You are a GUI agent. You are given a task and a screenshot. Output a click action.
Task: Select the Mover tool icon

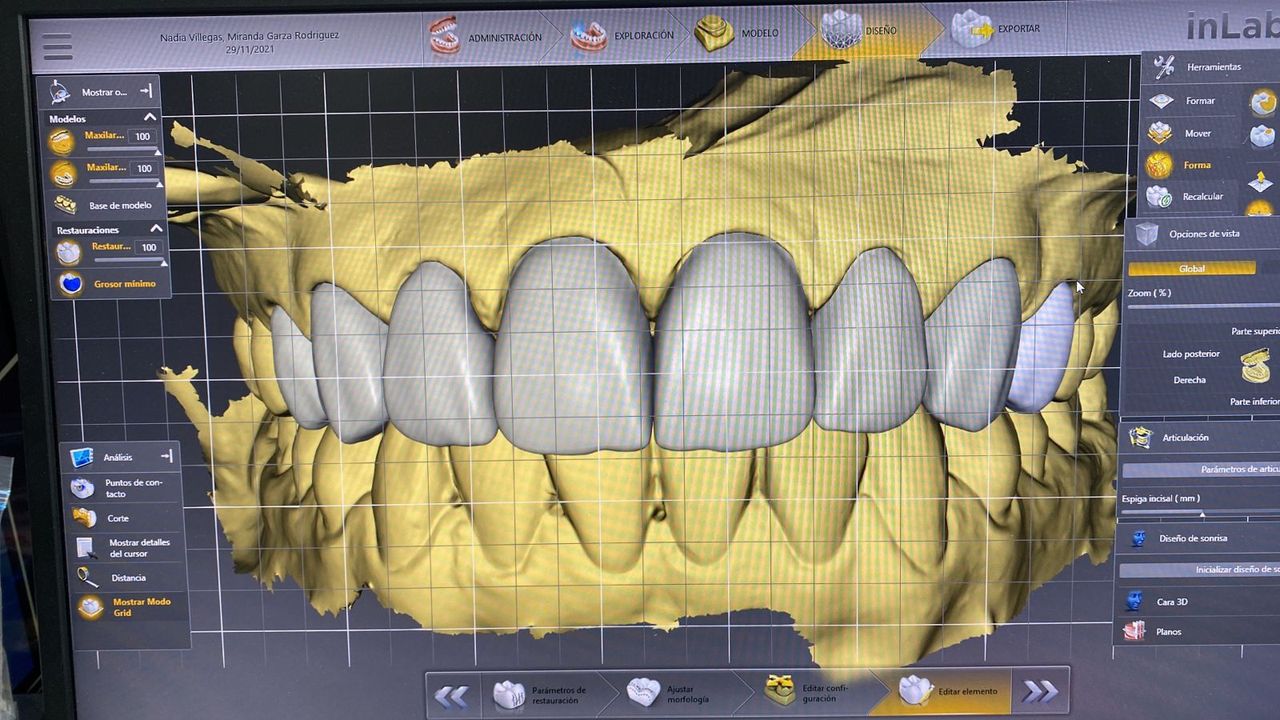pos(1160,133)
